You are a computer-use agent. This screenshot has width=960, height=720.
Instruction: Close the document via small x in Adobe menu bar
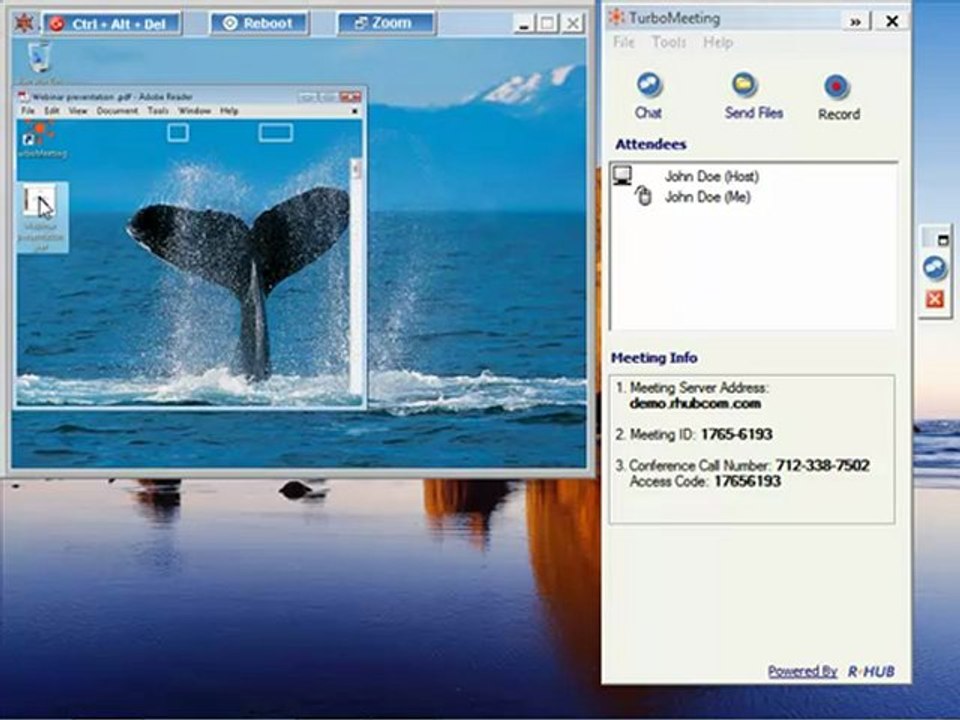(354, 111)
